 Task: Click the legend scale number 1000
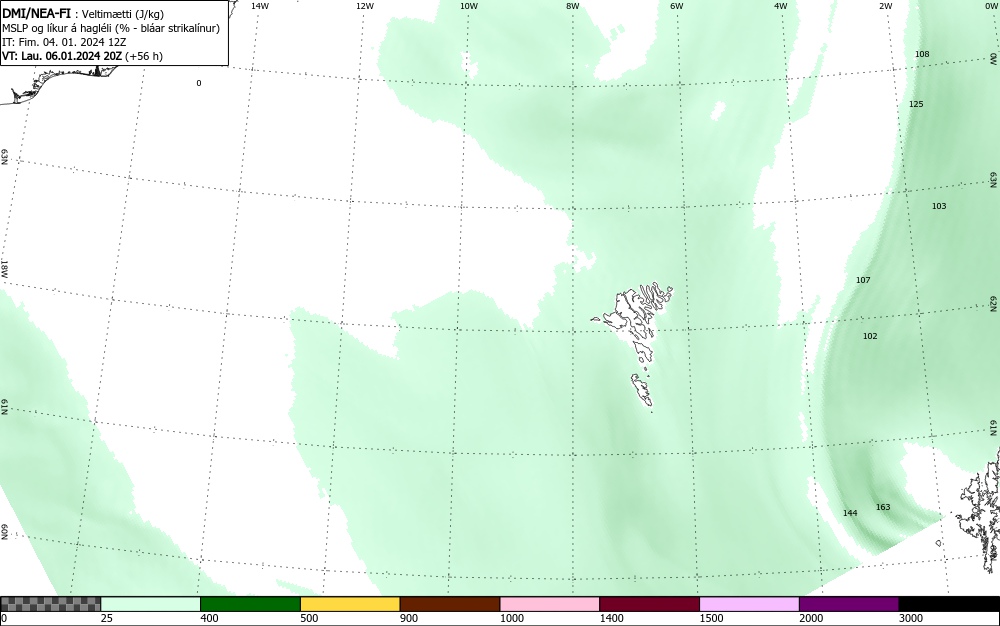click(511, 618)
